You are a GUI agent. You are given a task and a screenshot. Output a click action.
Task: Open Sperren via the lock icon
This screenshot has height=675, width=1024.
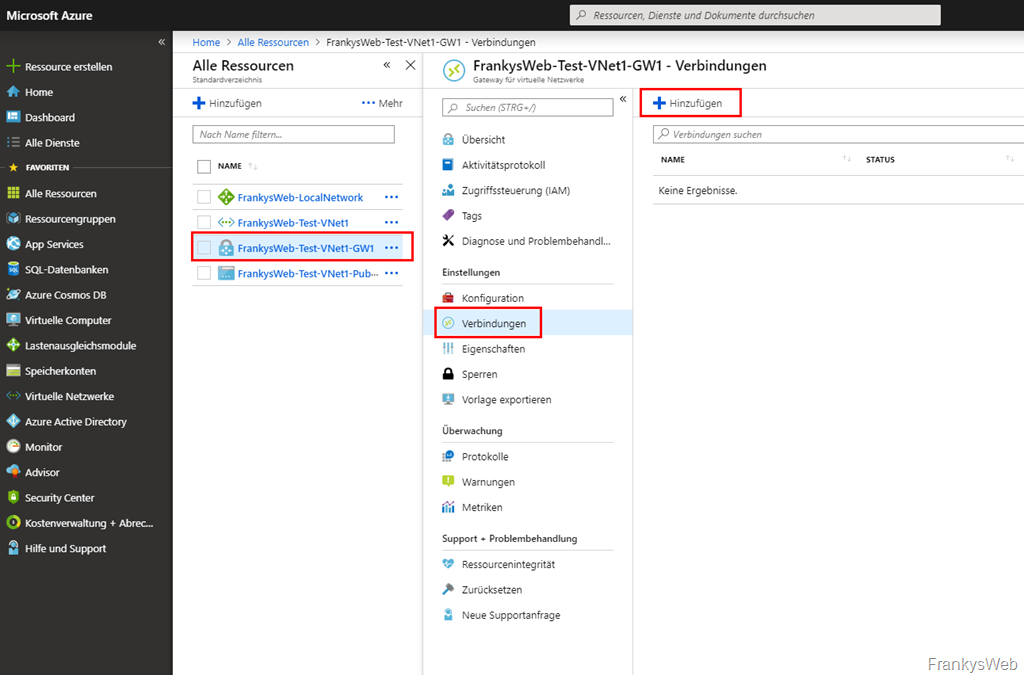click(448, 374)
